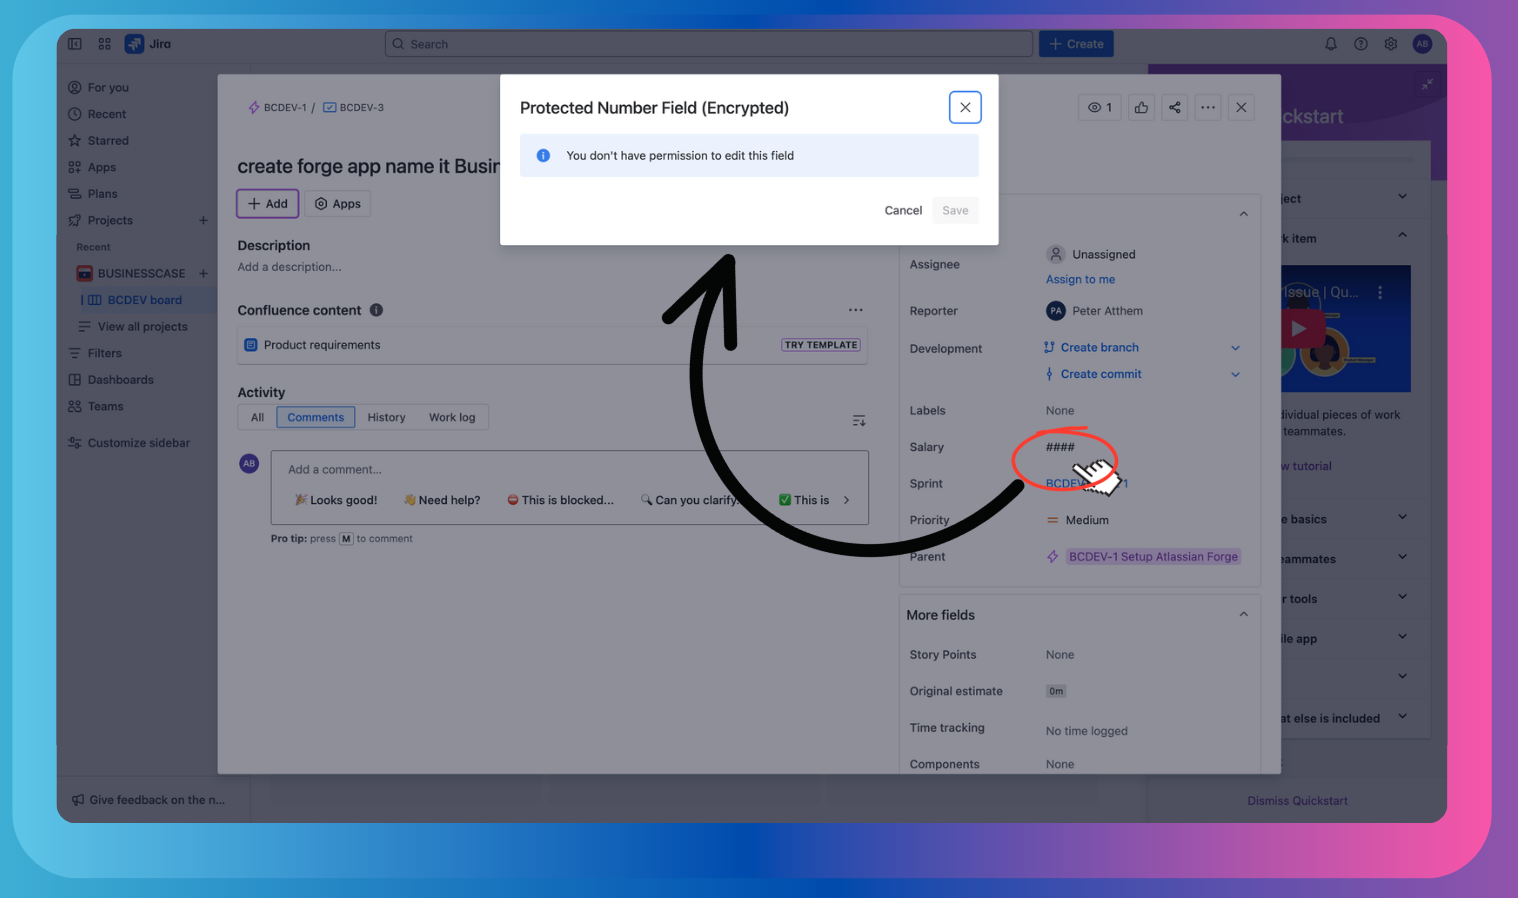Click the plus next to BUSINESSCASE

point(203,273)
